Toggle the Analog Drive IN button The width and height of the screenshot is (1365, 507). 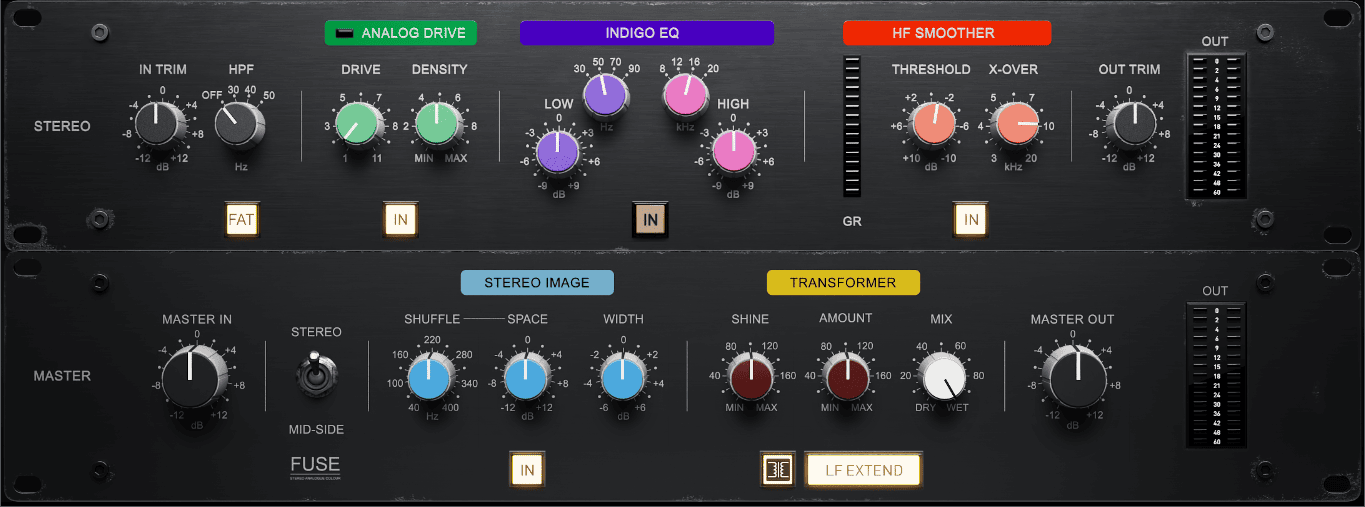[401, 220]
